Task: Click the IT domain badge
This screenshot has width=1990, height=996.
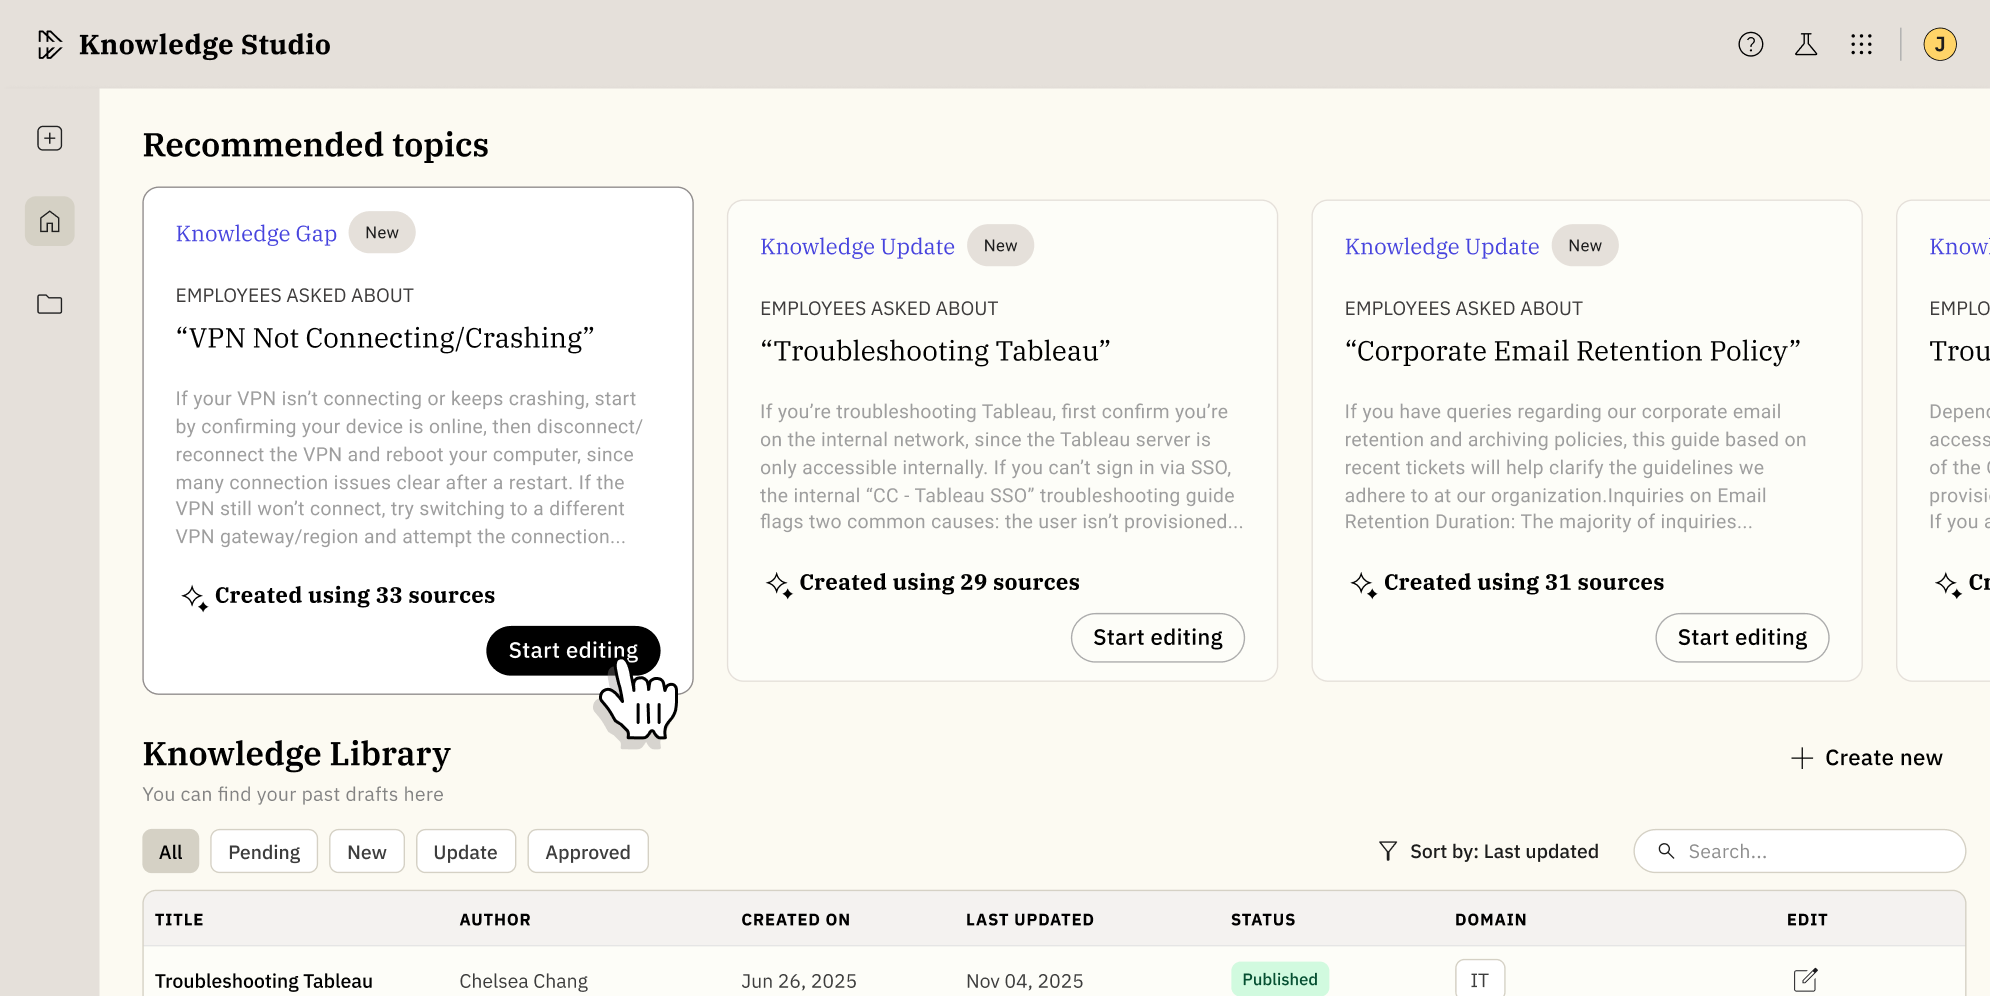Action: click(1479, 979)
